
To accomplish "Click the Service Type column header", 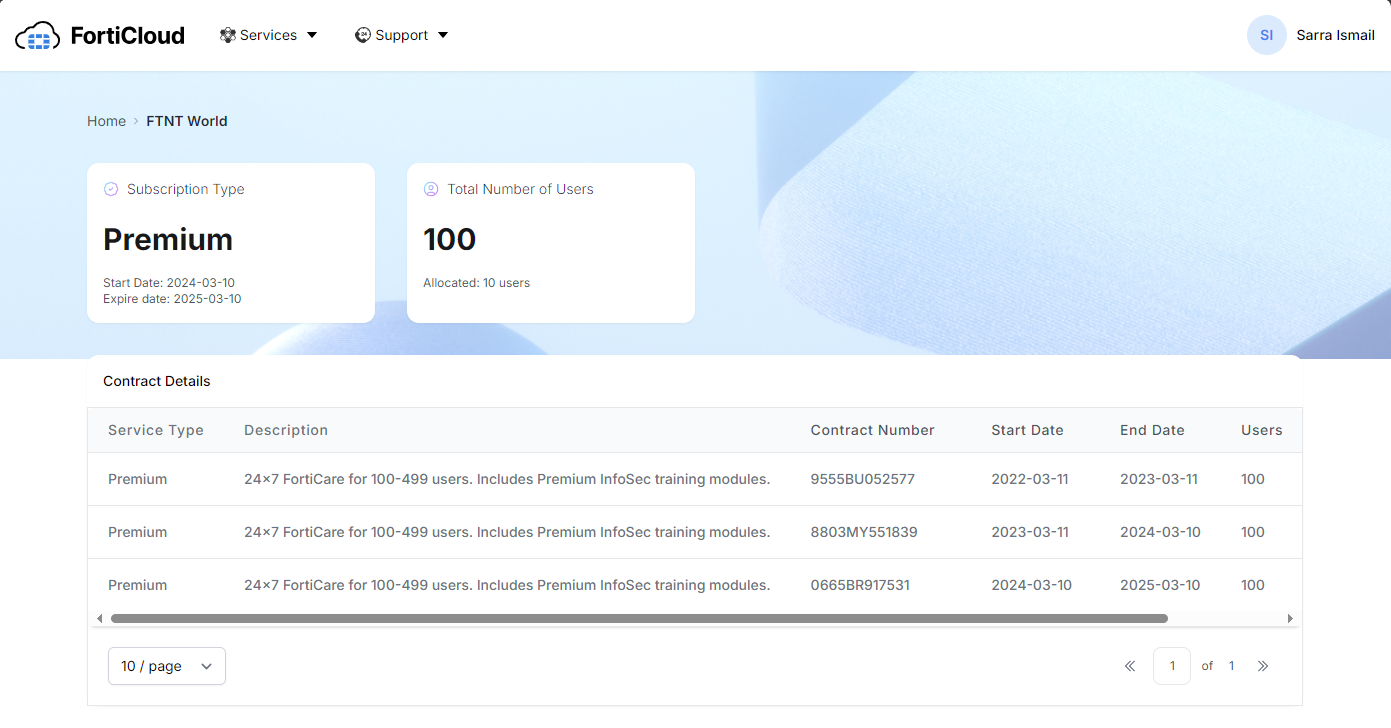I will [156, 430].
